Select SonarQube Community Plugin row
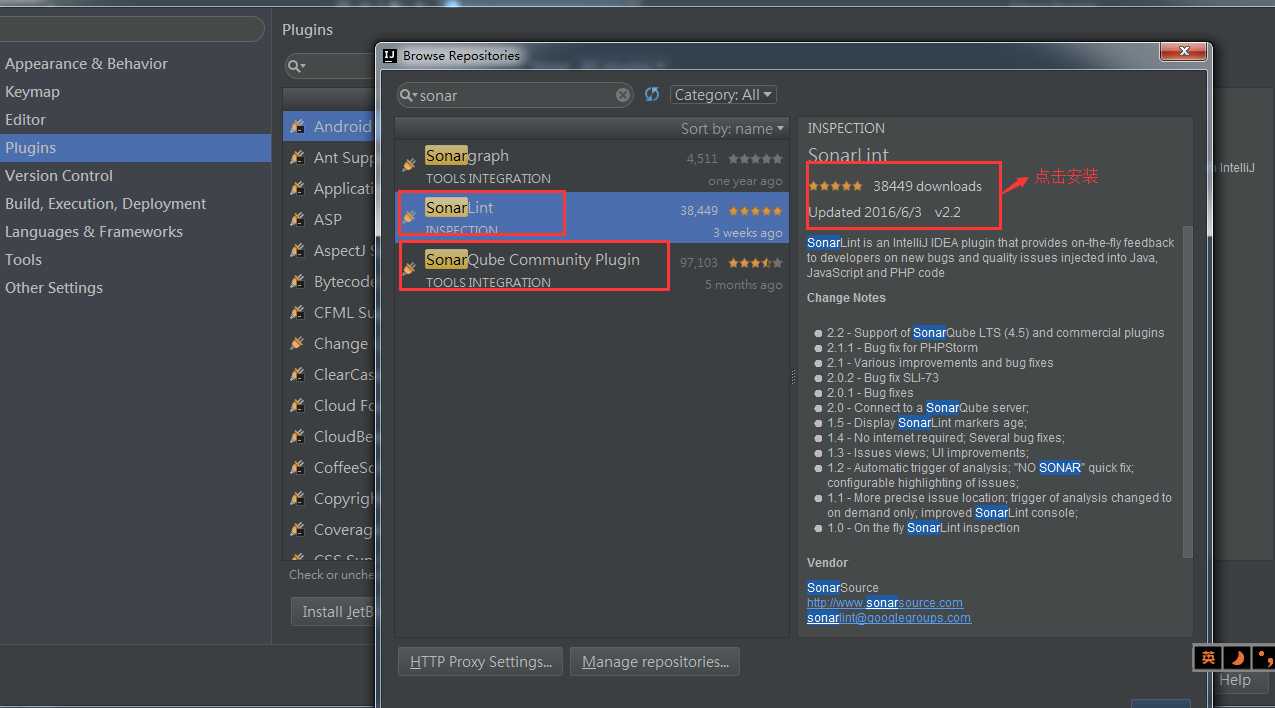The image size is (1275, 708). (x=592, y=270)
